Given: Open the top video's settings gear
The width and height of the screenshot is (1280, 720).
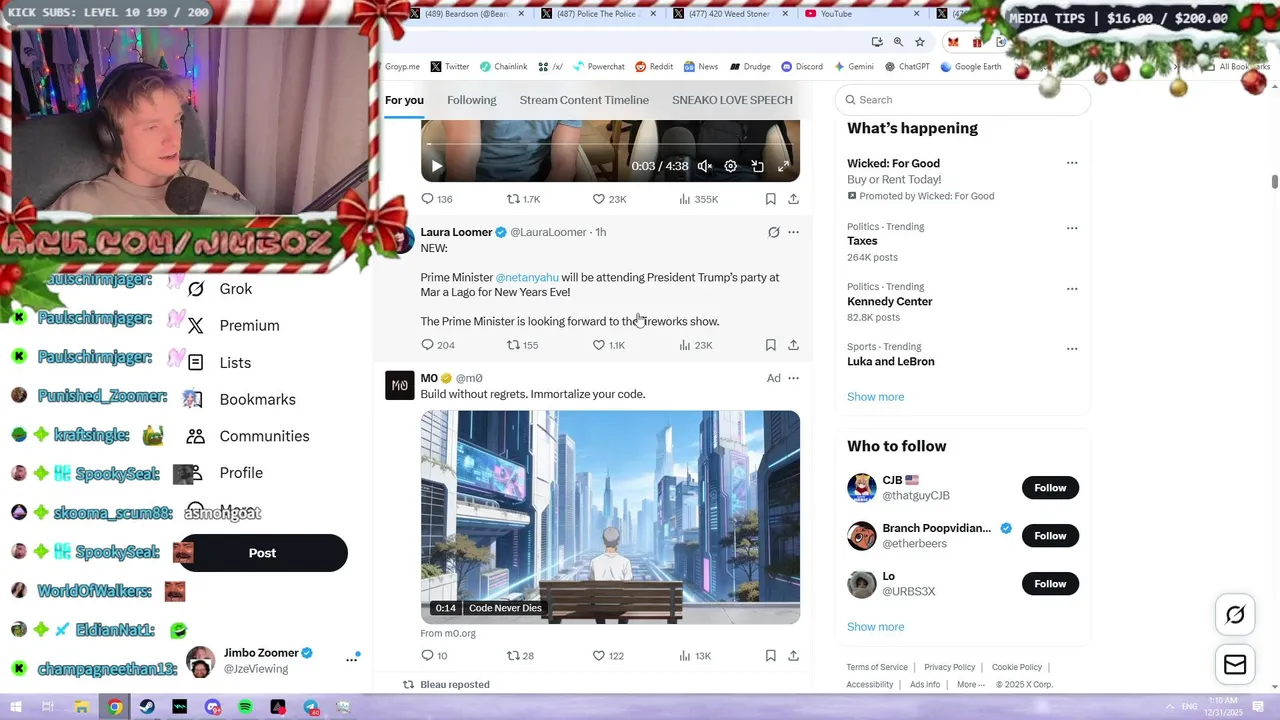Looking at the screenshot, I should point(731,166).
